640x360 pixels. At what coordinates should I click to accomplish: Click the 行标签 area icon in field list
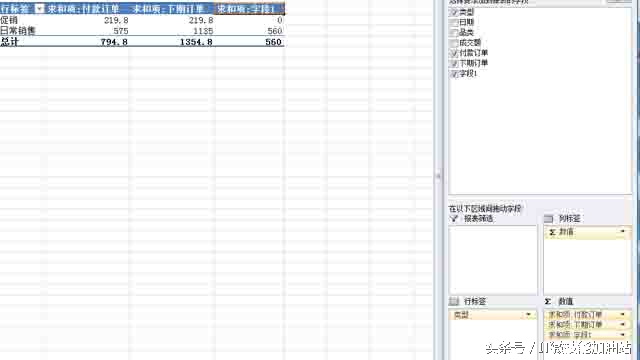point(454,301)
